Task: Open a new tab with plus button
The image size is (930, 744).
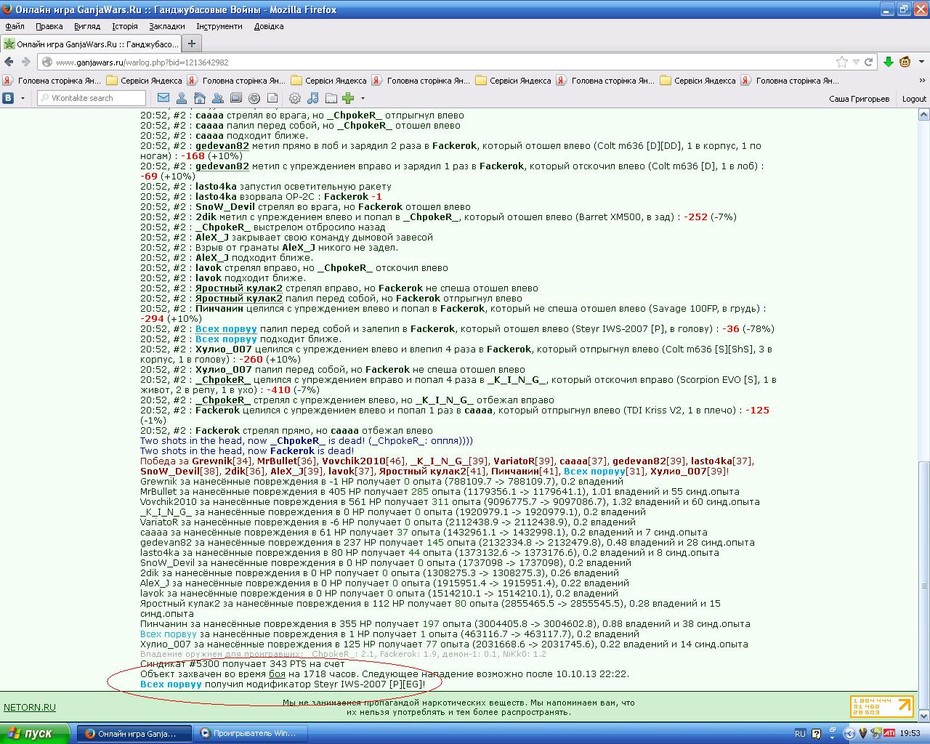Action: [x=191, y=43]
